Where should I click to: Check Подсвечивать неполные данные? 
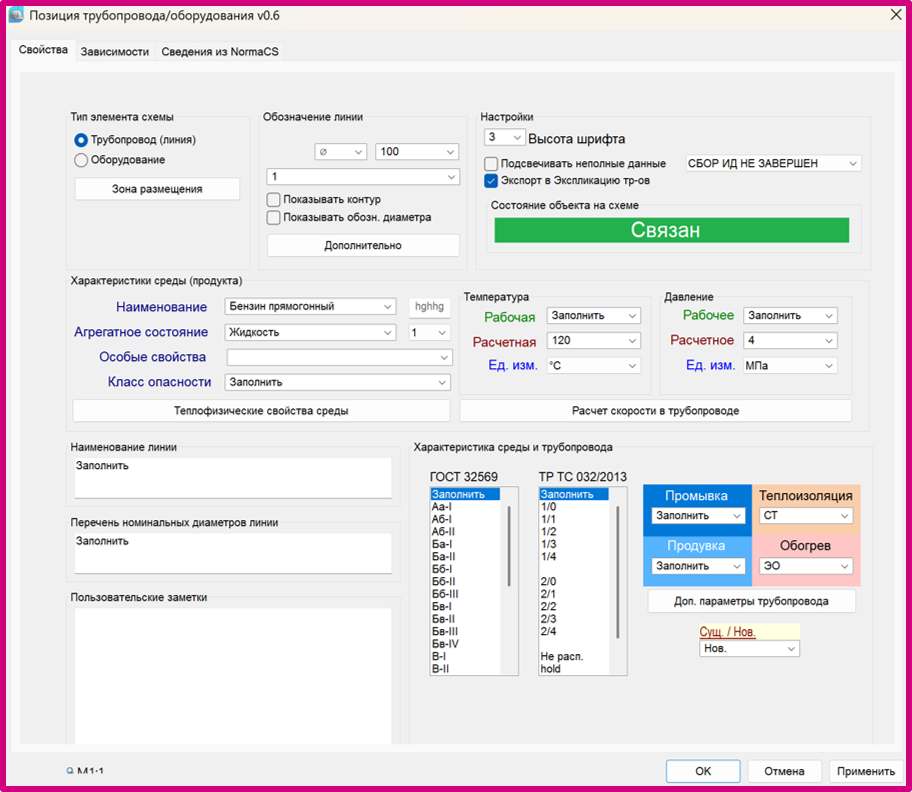coord(489,163)
